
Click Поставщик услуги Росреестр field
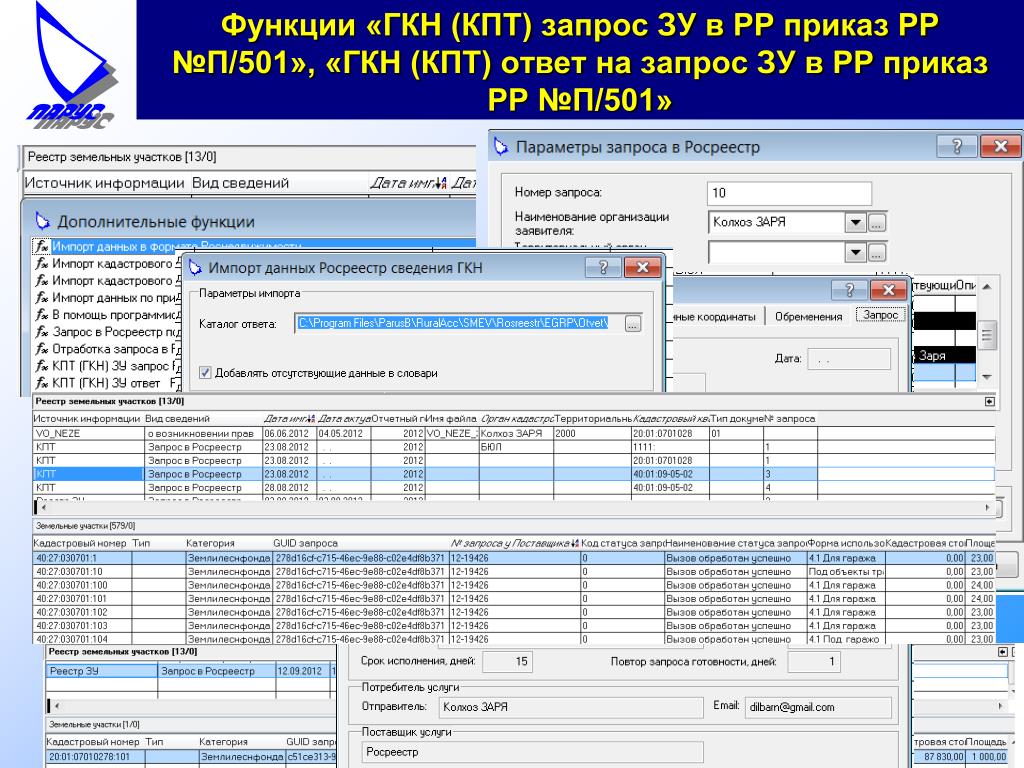(532, 752)
